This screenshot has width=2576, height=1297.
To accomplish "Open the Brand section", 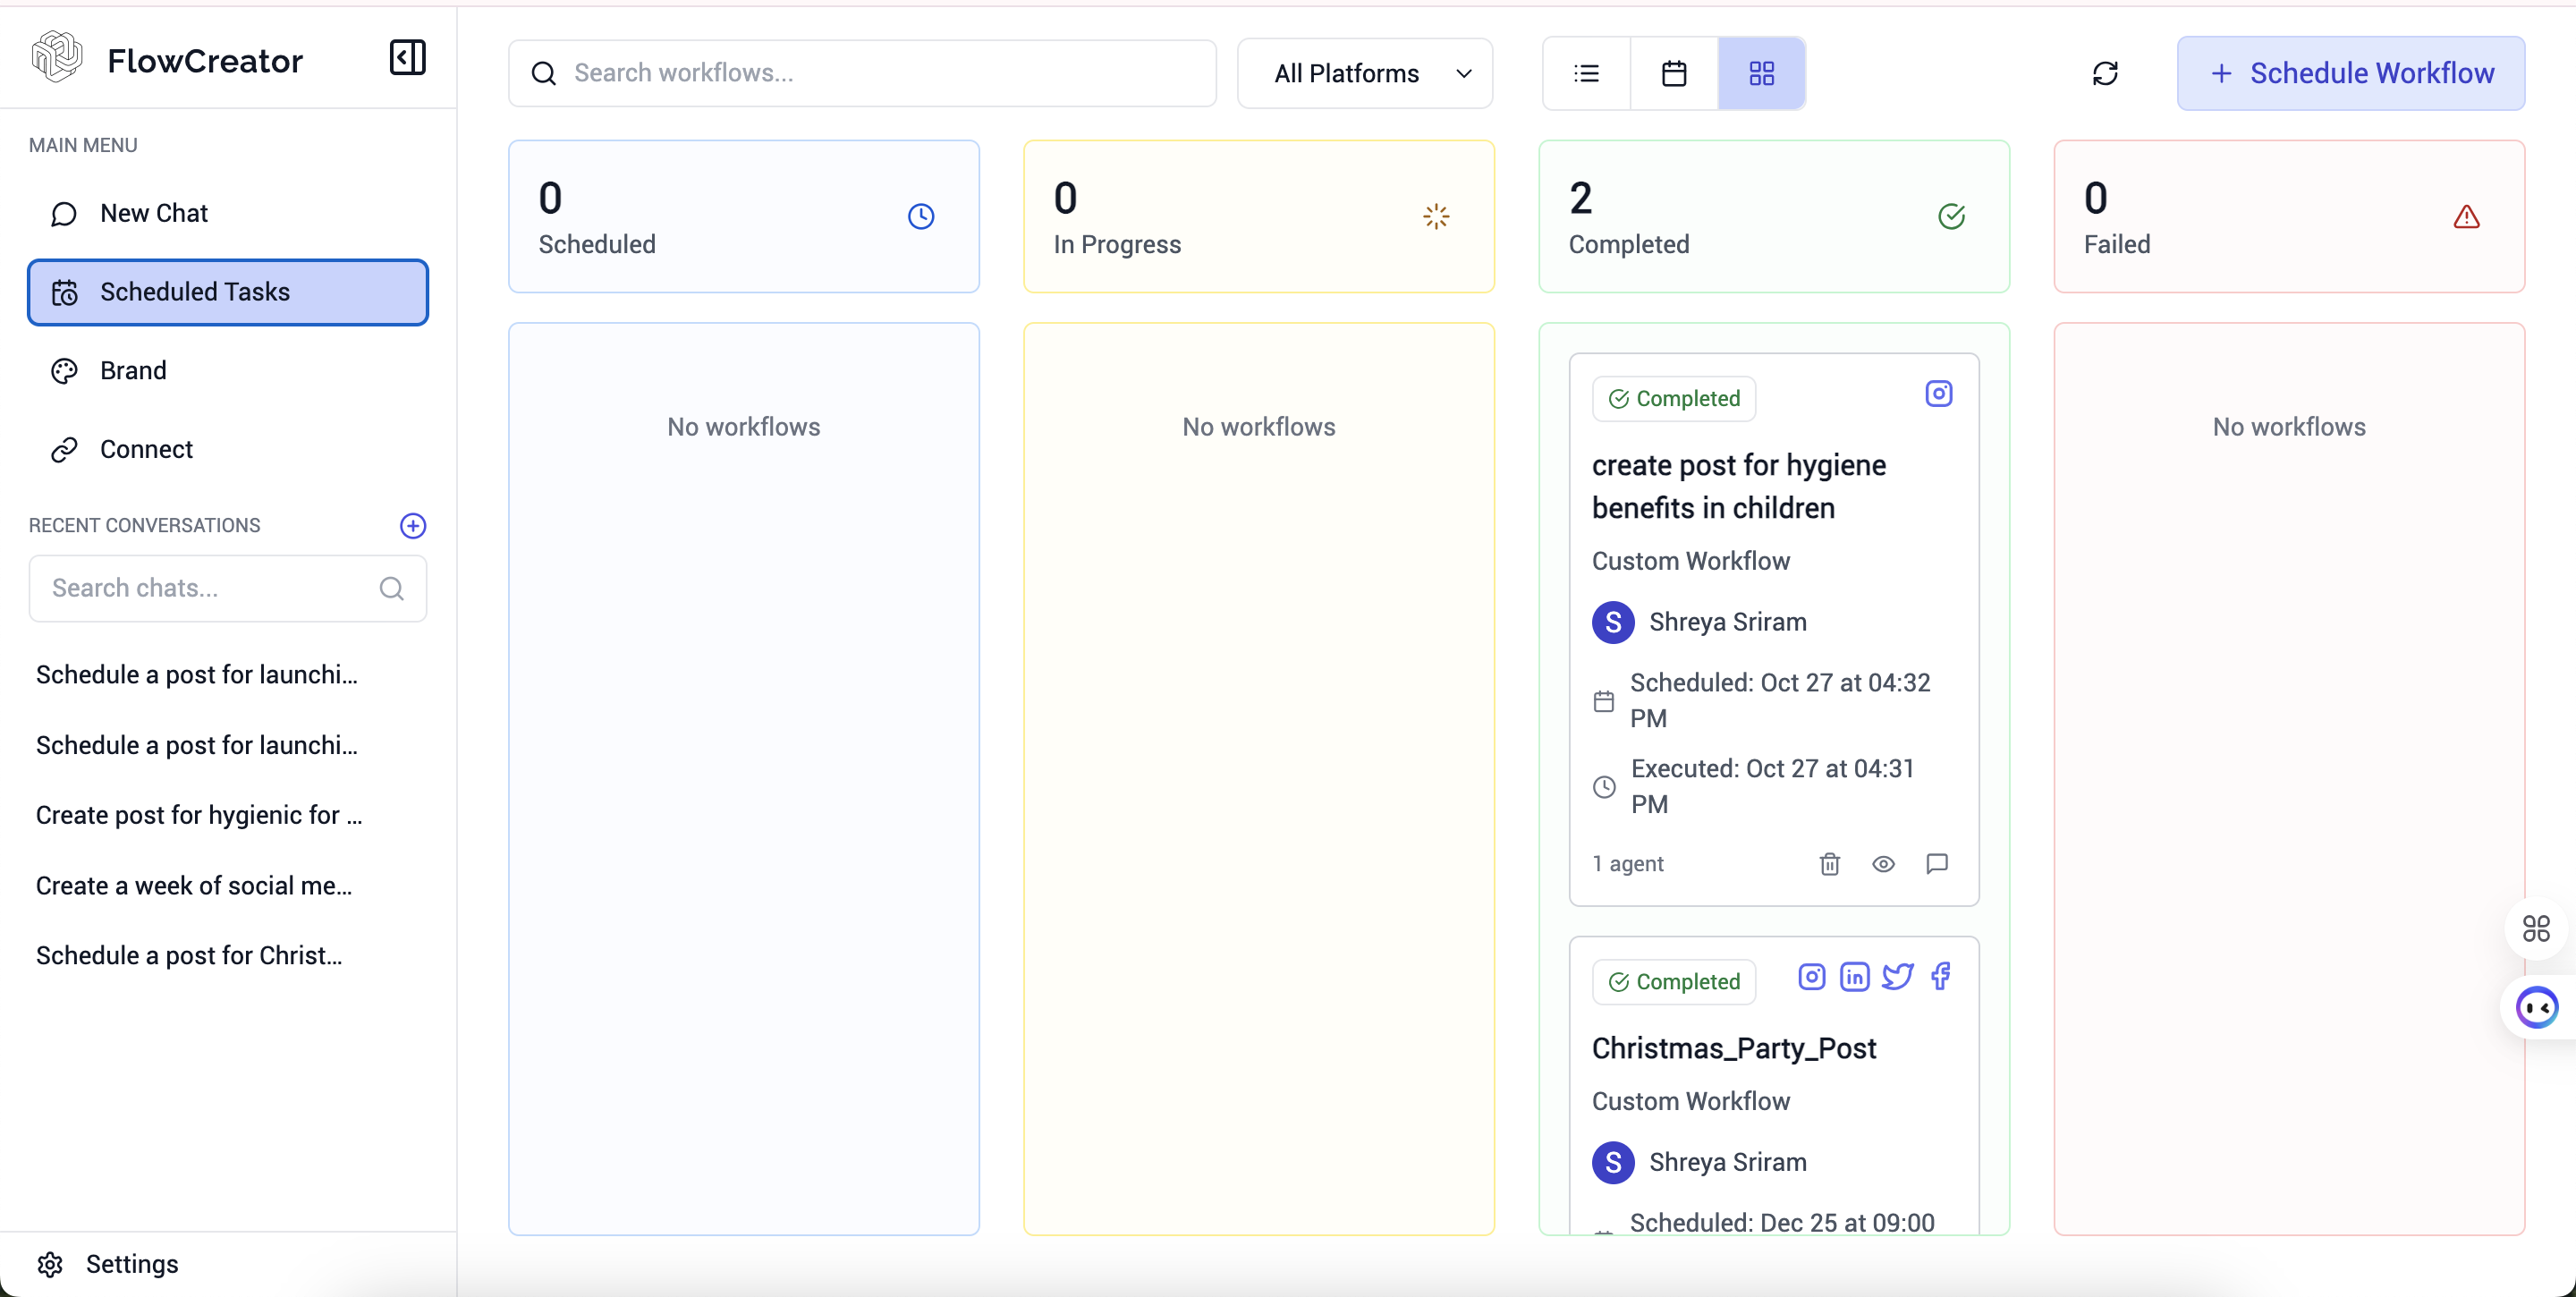I will (133, 370).
